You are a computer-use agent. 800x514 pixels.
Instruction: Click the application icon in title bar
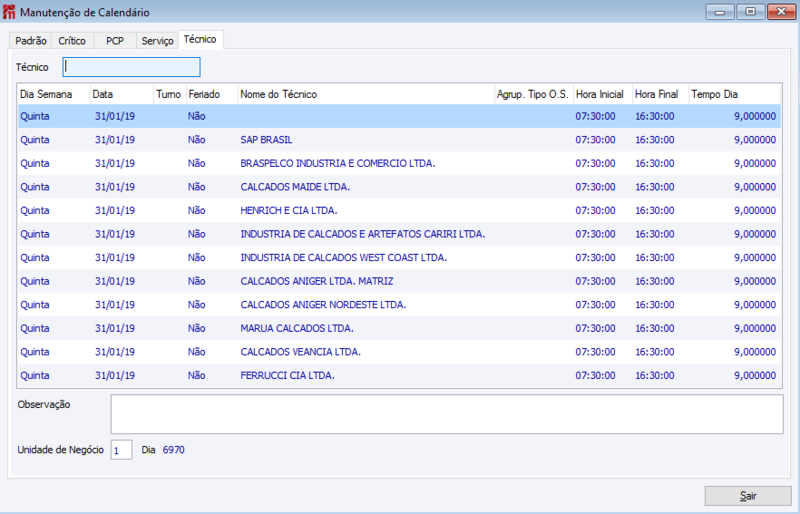click(x=9, y=12)
